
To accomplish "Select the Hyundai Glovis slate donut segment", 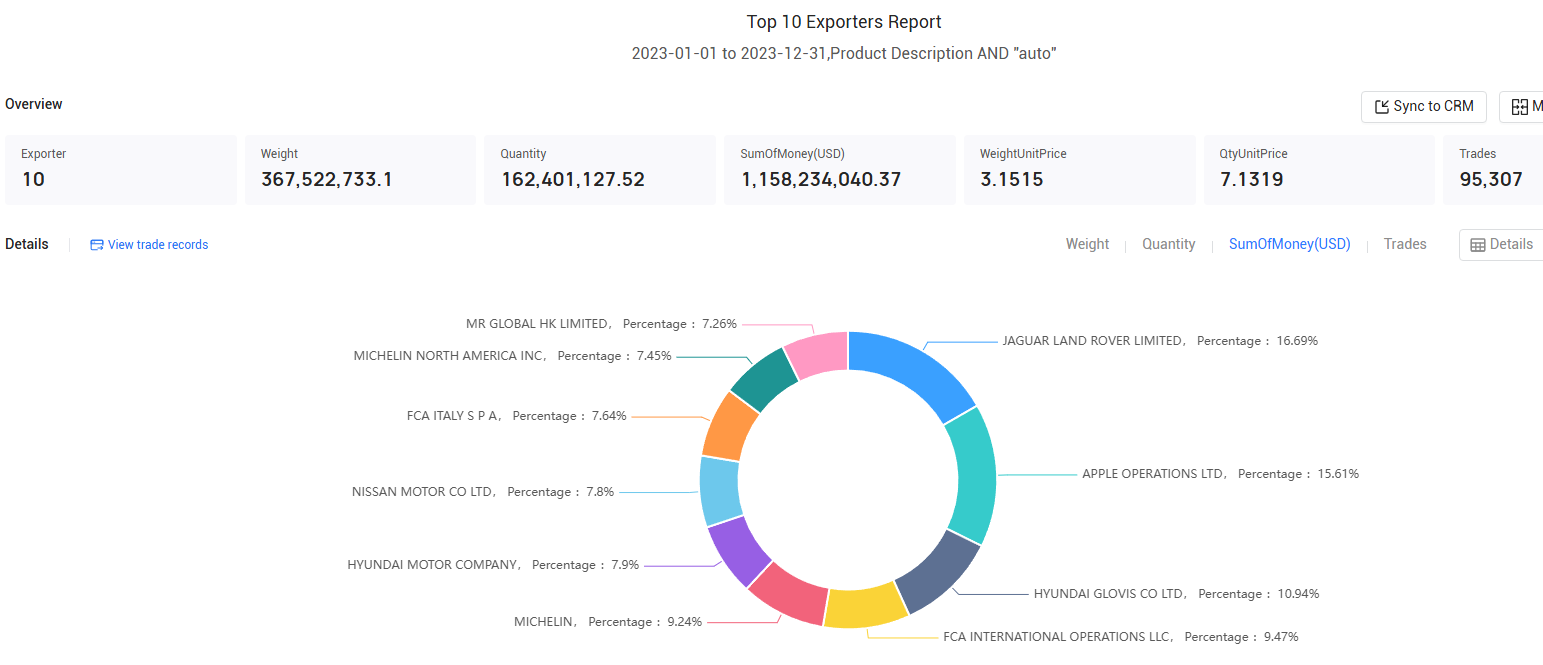I will [938, 573].
